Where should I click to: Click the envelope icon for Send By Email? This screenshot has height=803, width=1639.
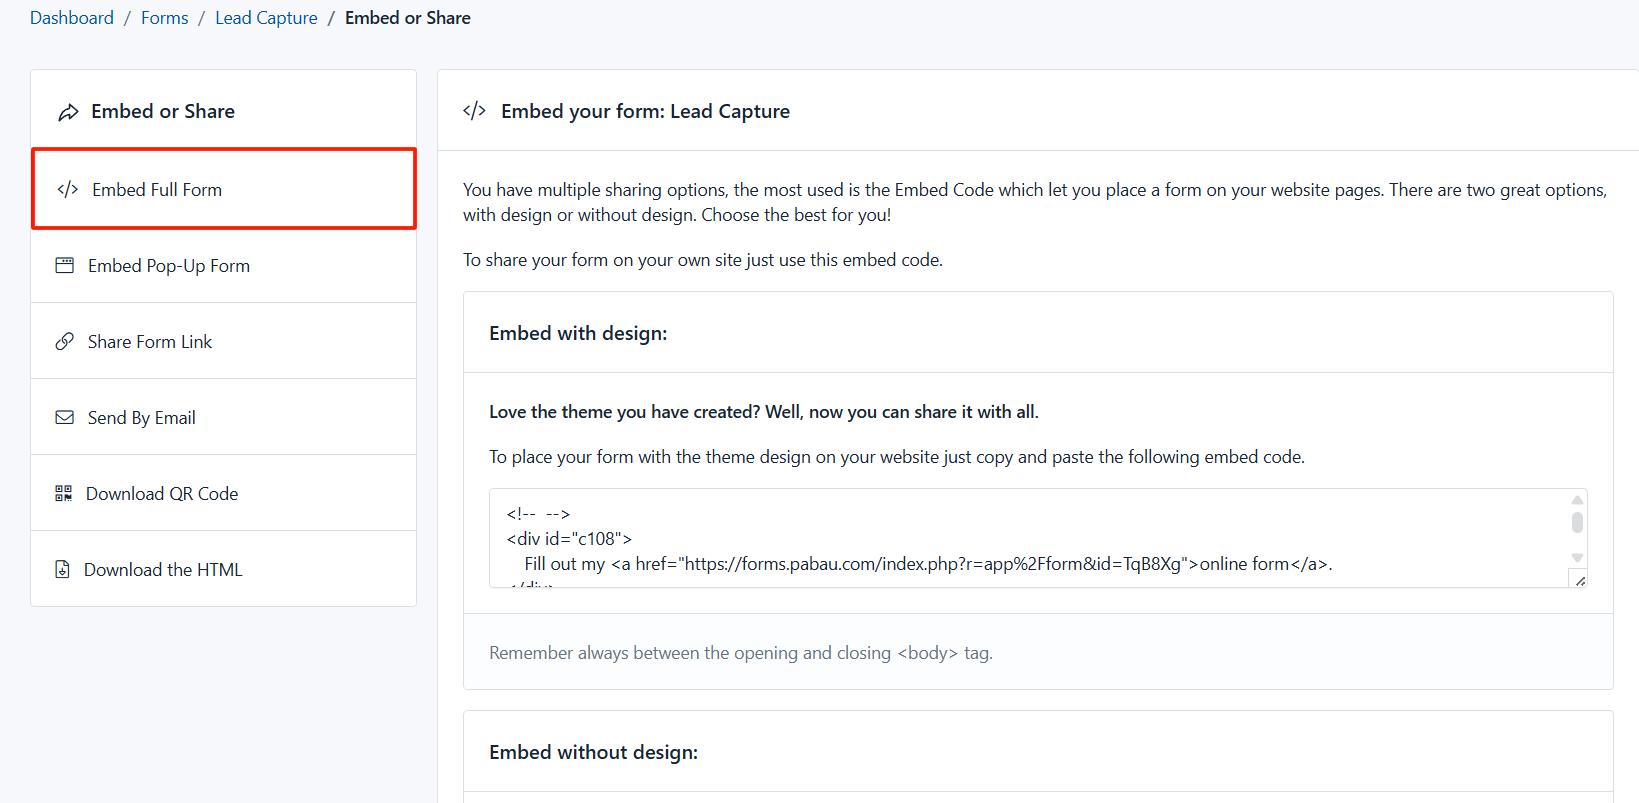(x=65, y=418)
